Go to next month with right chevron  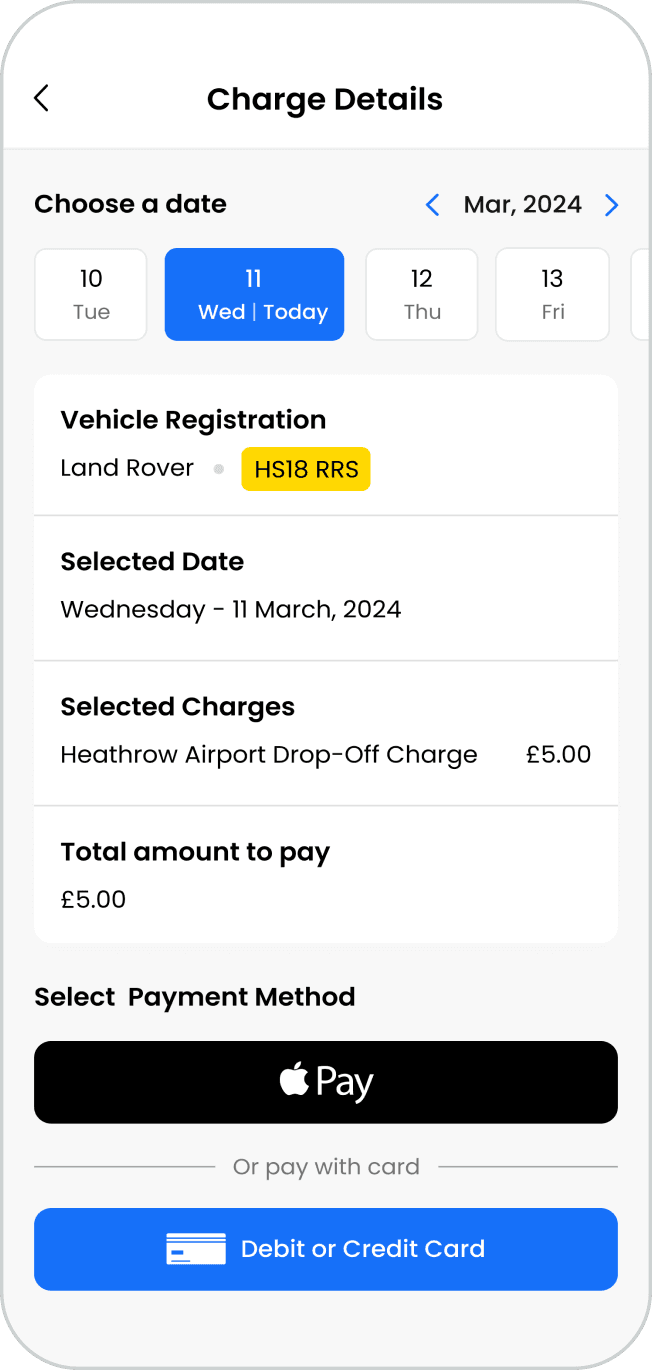(x=612, y=205)
